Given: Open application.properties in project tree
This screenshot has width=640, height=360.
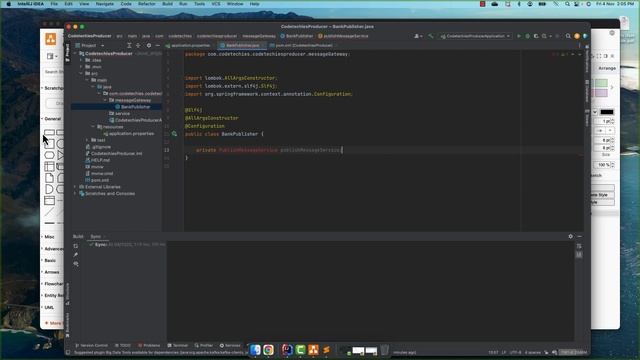Looking at the screenshot, I should [128, 133].
